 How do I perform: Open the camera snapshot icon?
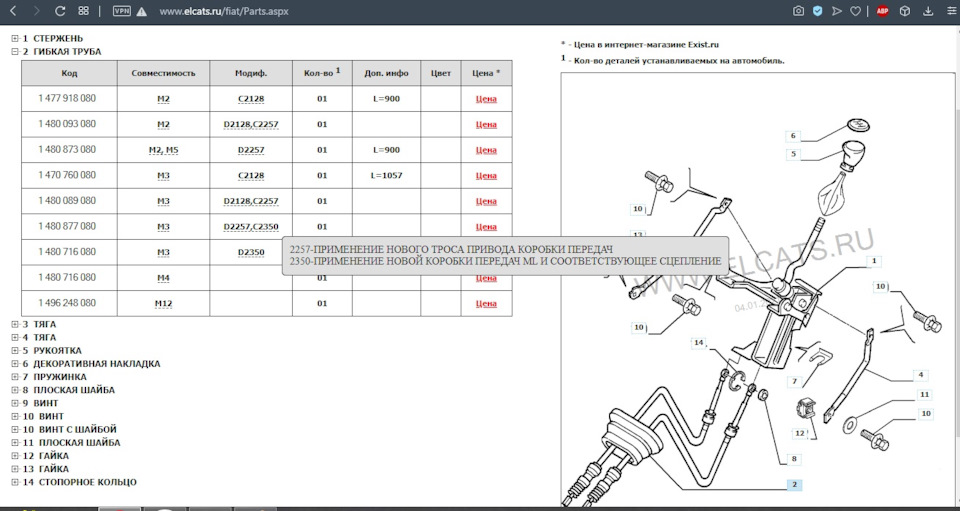coord(798,11)
